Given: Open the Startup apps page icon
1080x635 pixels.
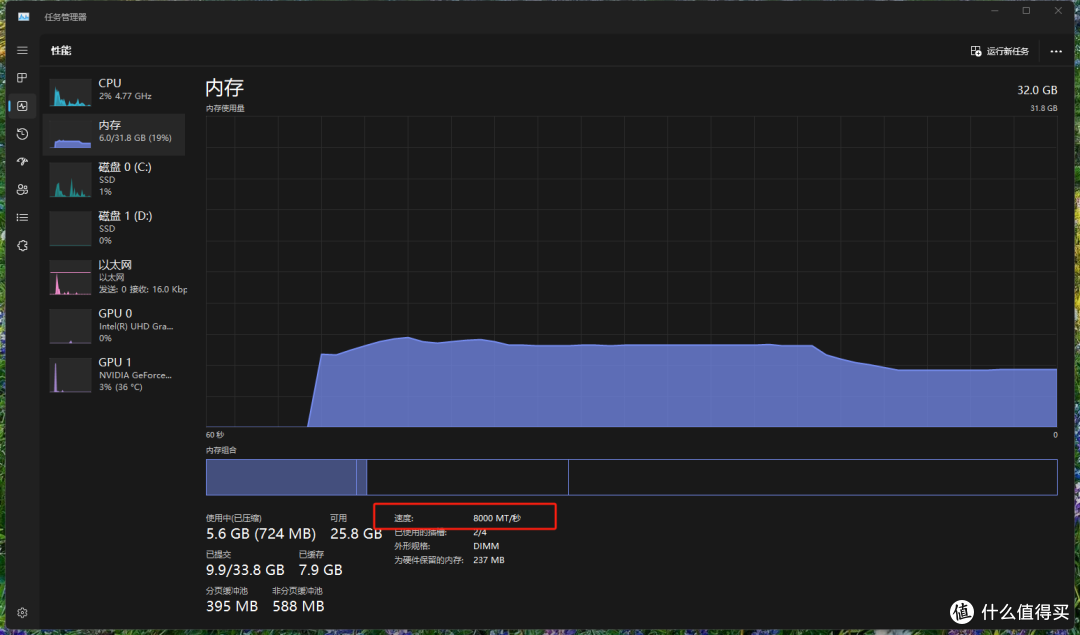Looking at the screenshot, I should tap(22, 161).
